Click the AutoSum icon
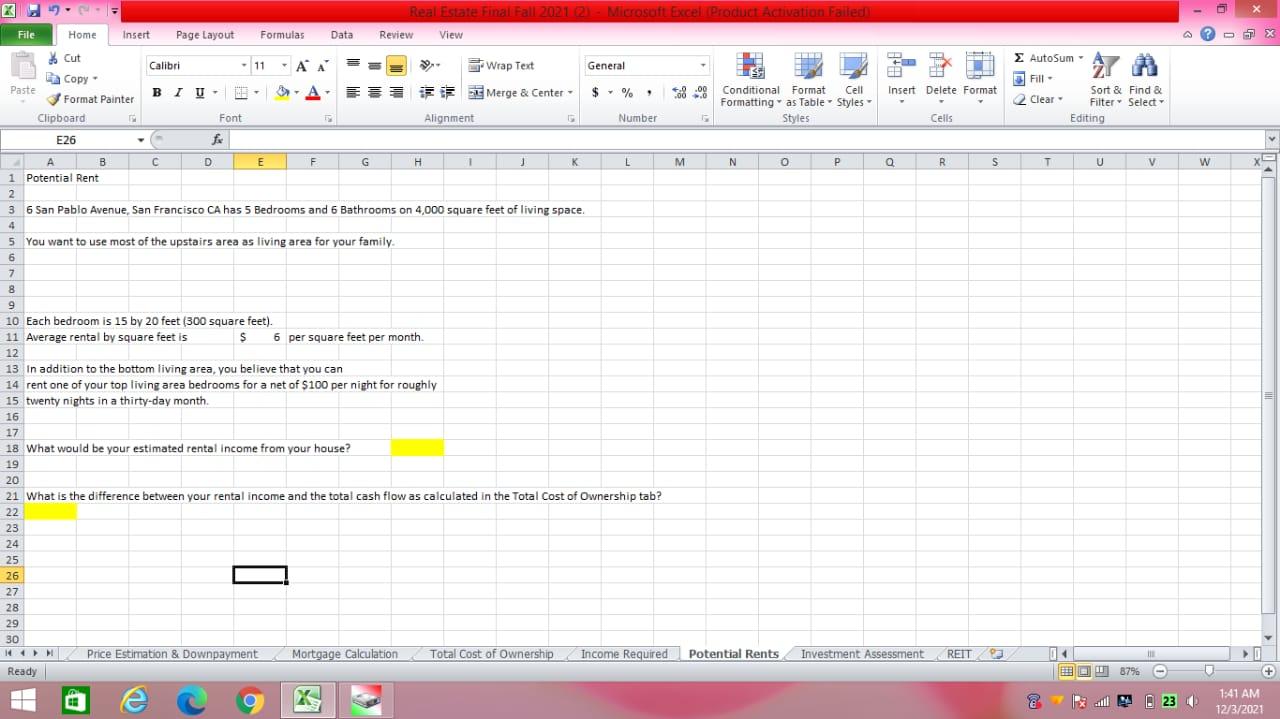The width and height of the screenshot is (1280, 719). tap(1017, 58)
